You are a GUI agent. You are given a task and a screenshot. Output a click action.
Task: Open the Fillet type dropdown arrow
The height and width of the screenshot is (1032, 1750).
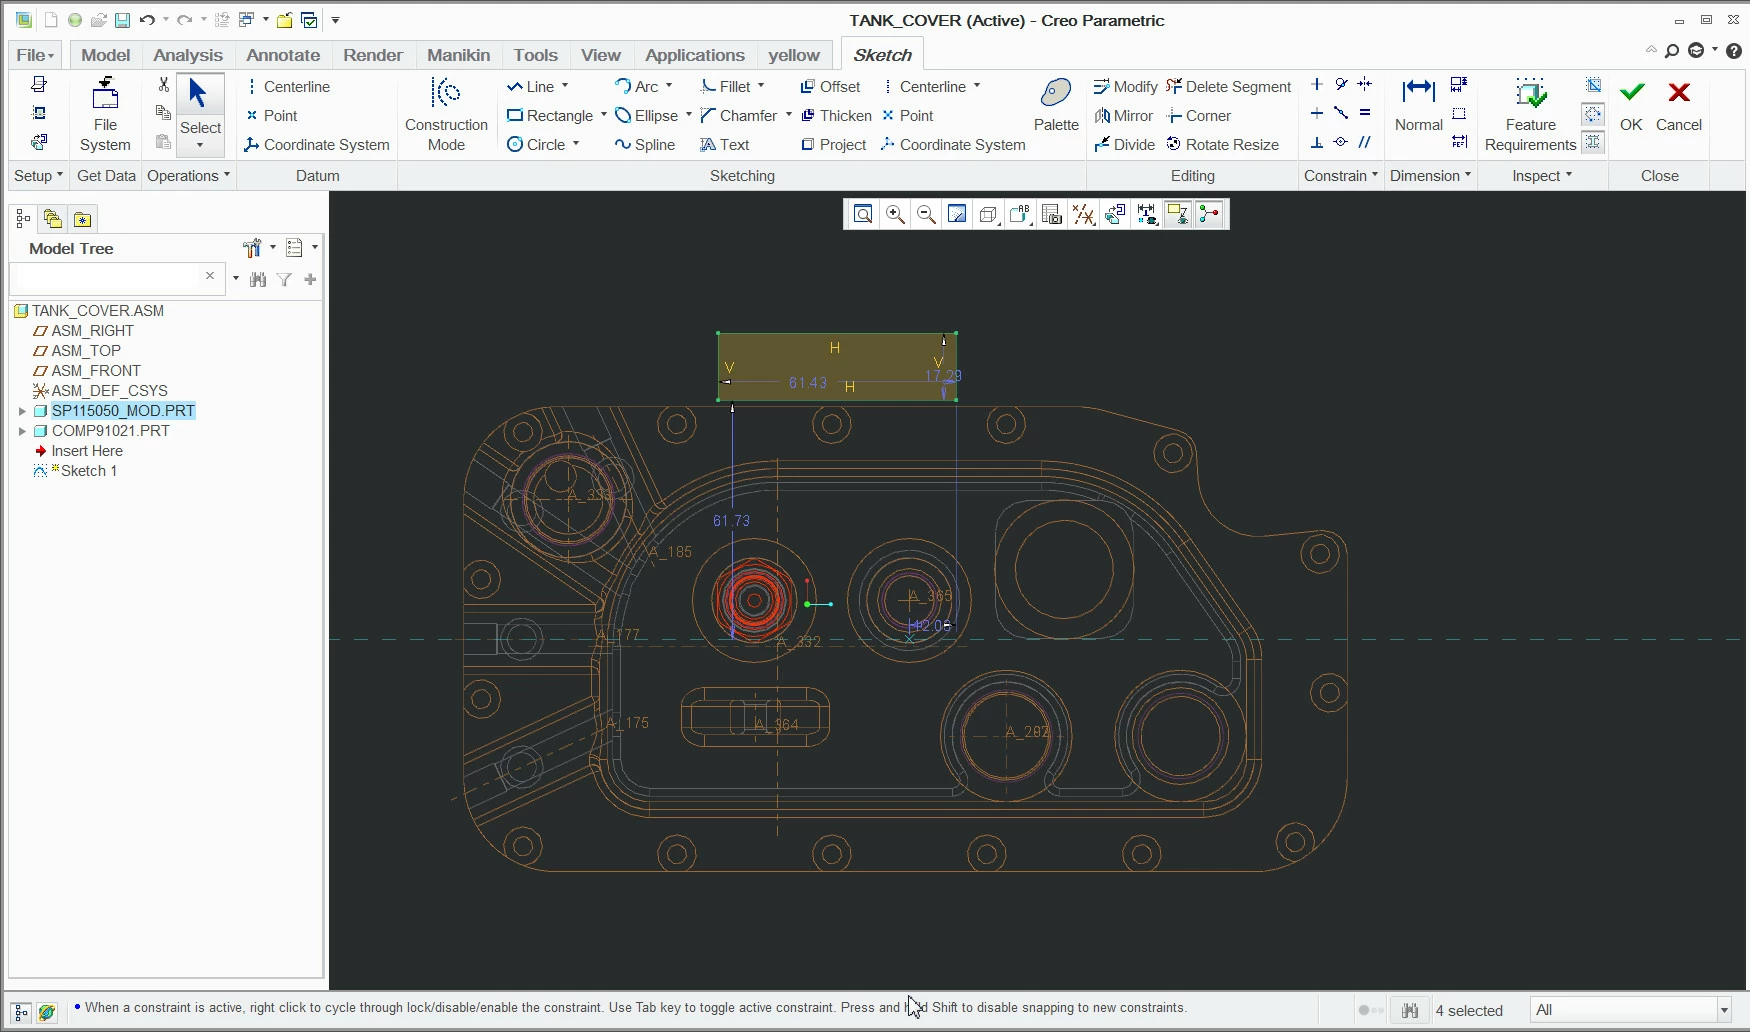pyautogui.click(x=761, y=86)
